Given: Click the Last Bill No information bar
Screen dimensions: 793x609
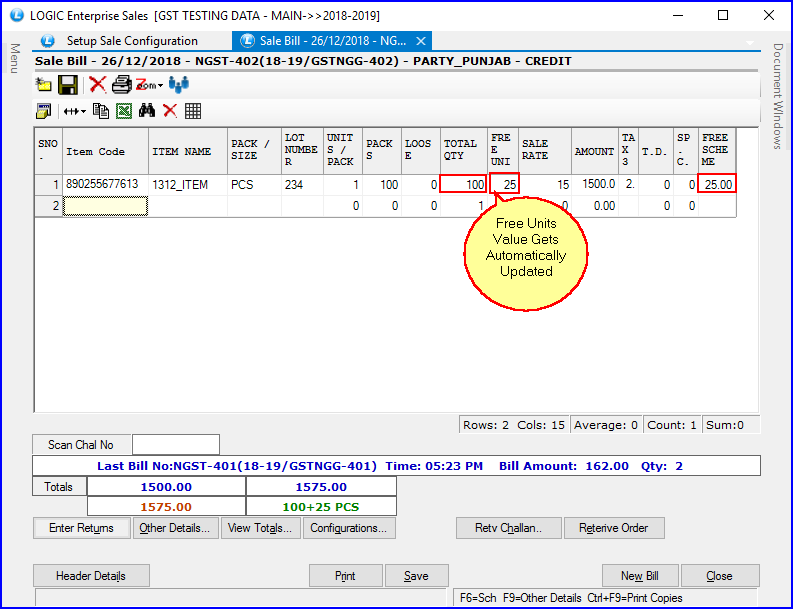Looking at the screenshot, I should pos(396,466).
